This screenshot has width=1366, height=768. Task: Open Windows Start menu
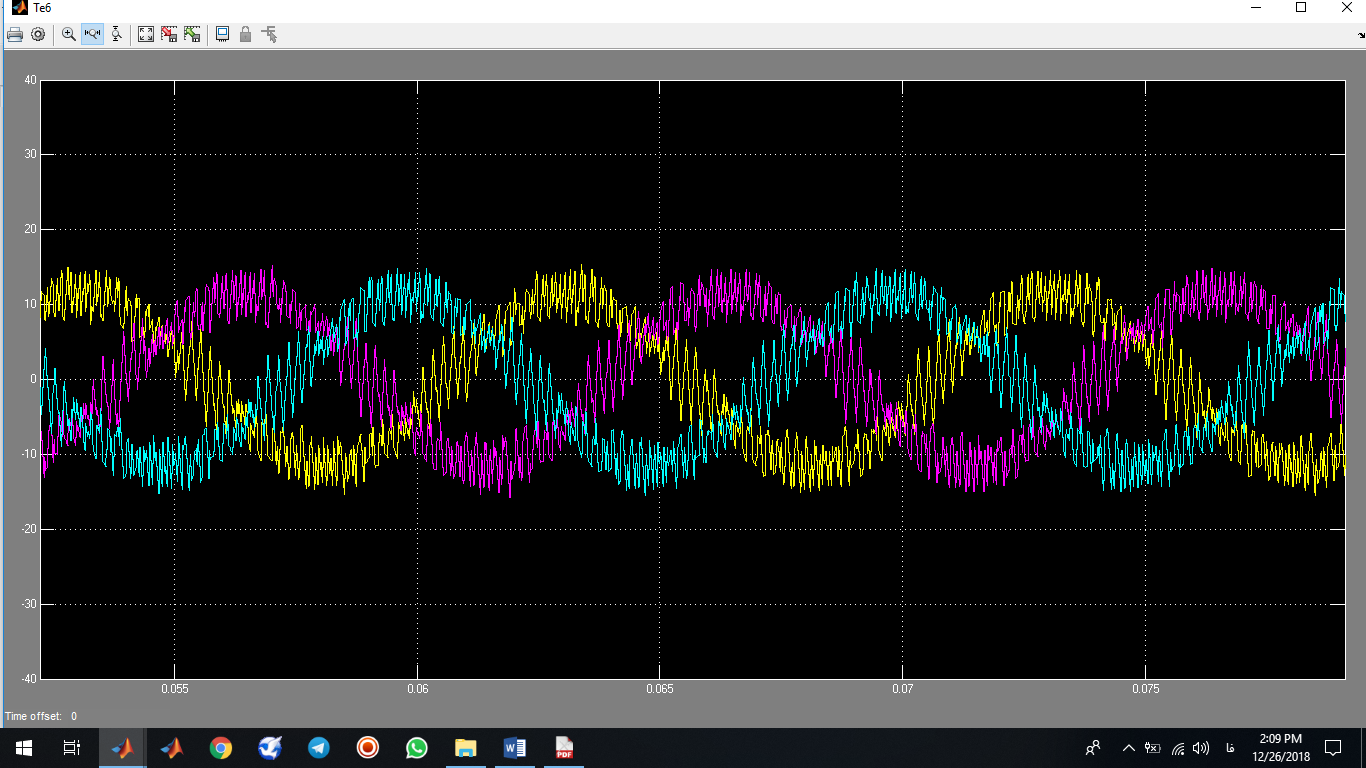point(24,748)
